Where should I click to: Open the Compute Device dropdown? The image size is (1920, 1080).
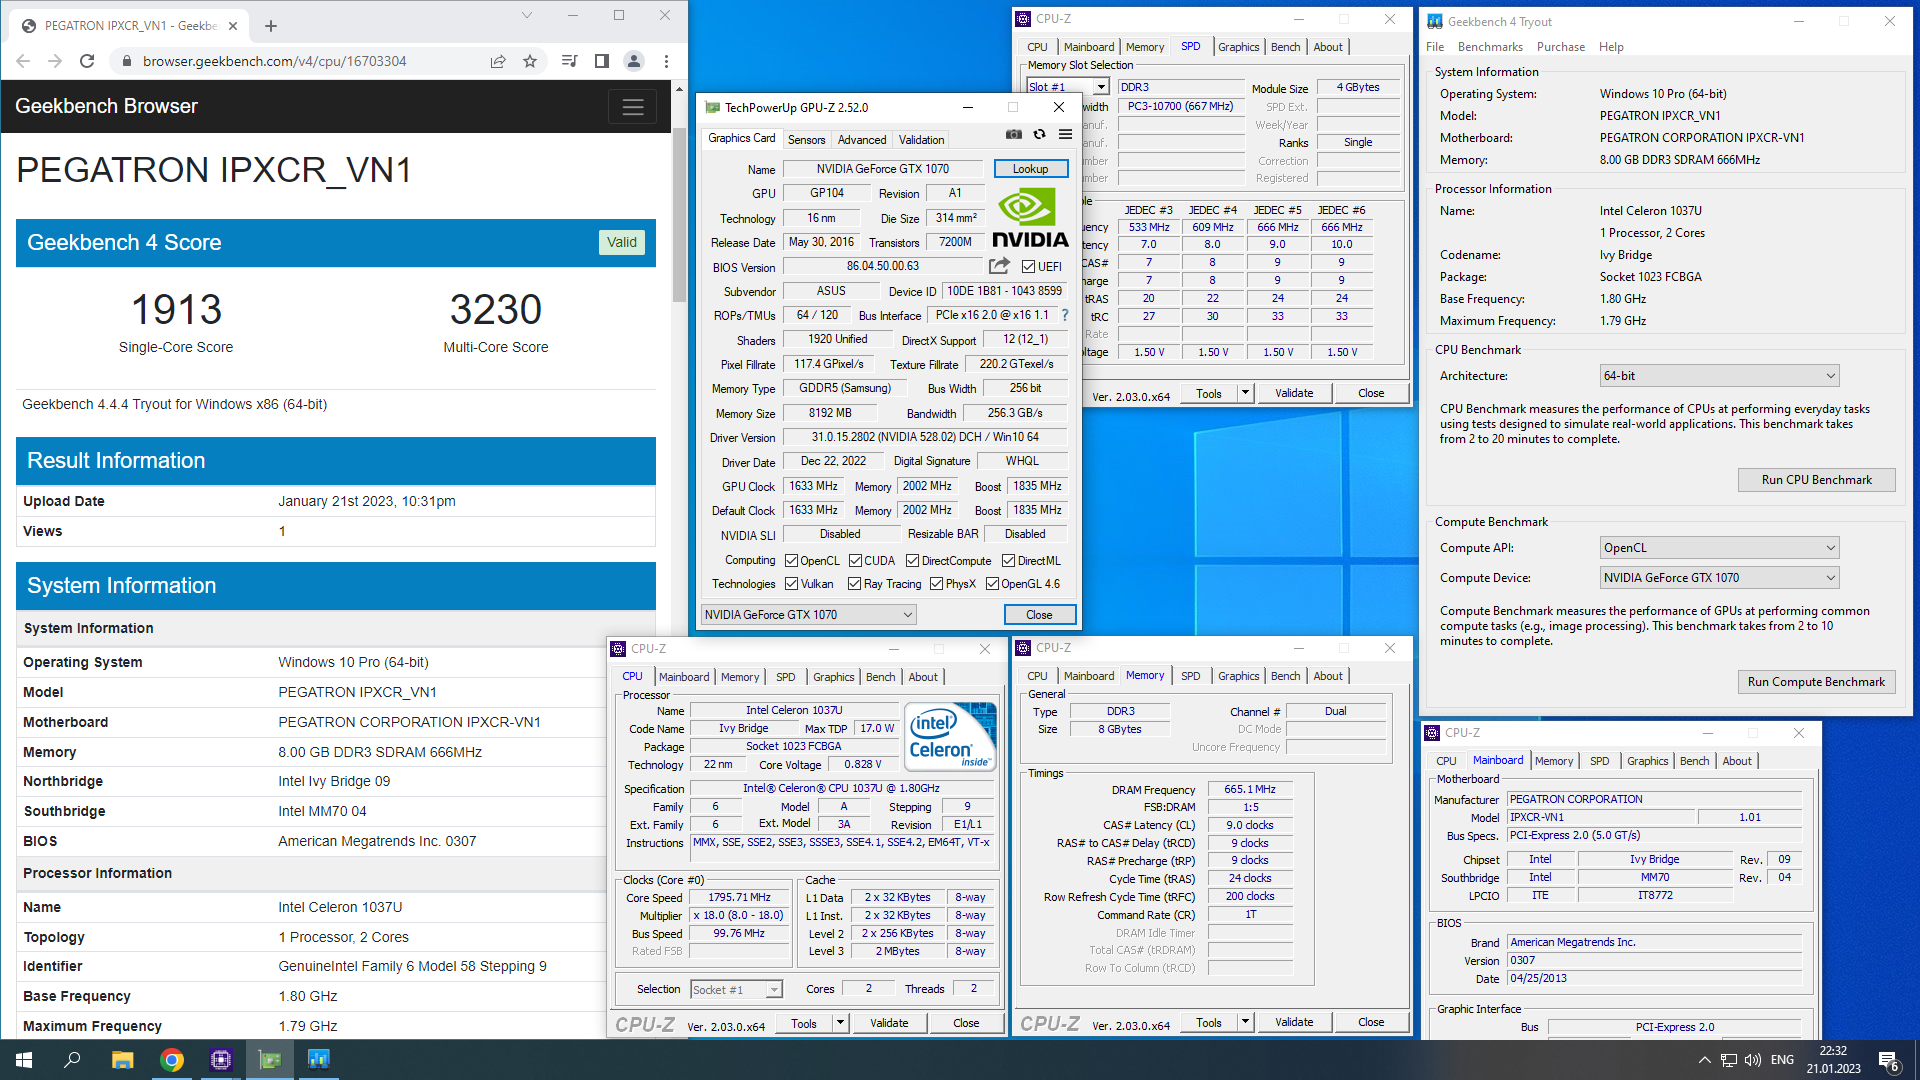click(x=1719, y=578)
